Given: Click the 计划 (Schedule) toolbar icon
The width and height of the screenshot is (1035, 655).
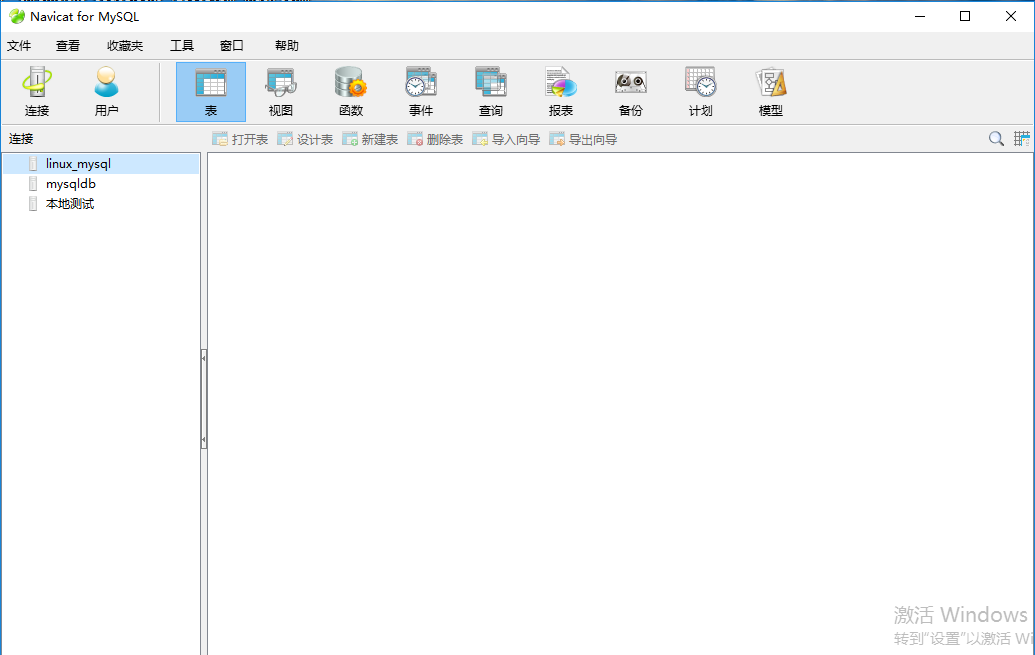Looking at the screenshot, I should click(700, 91).
